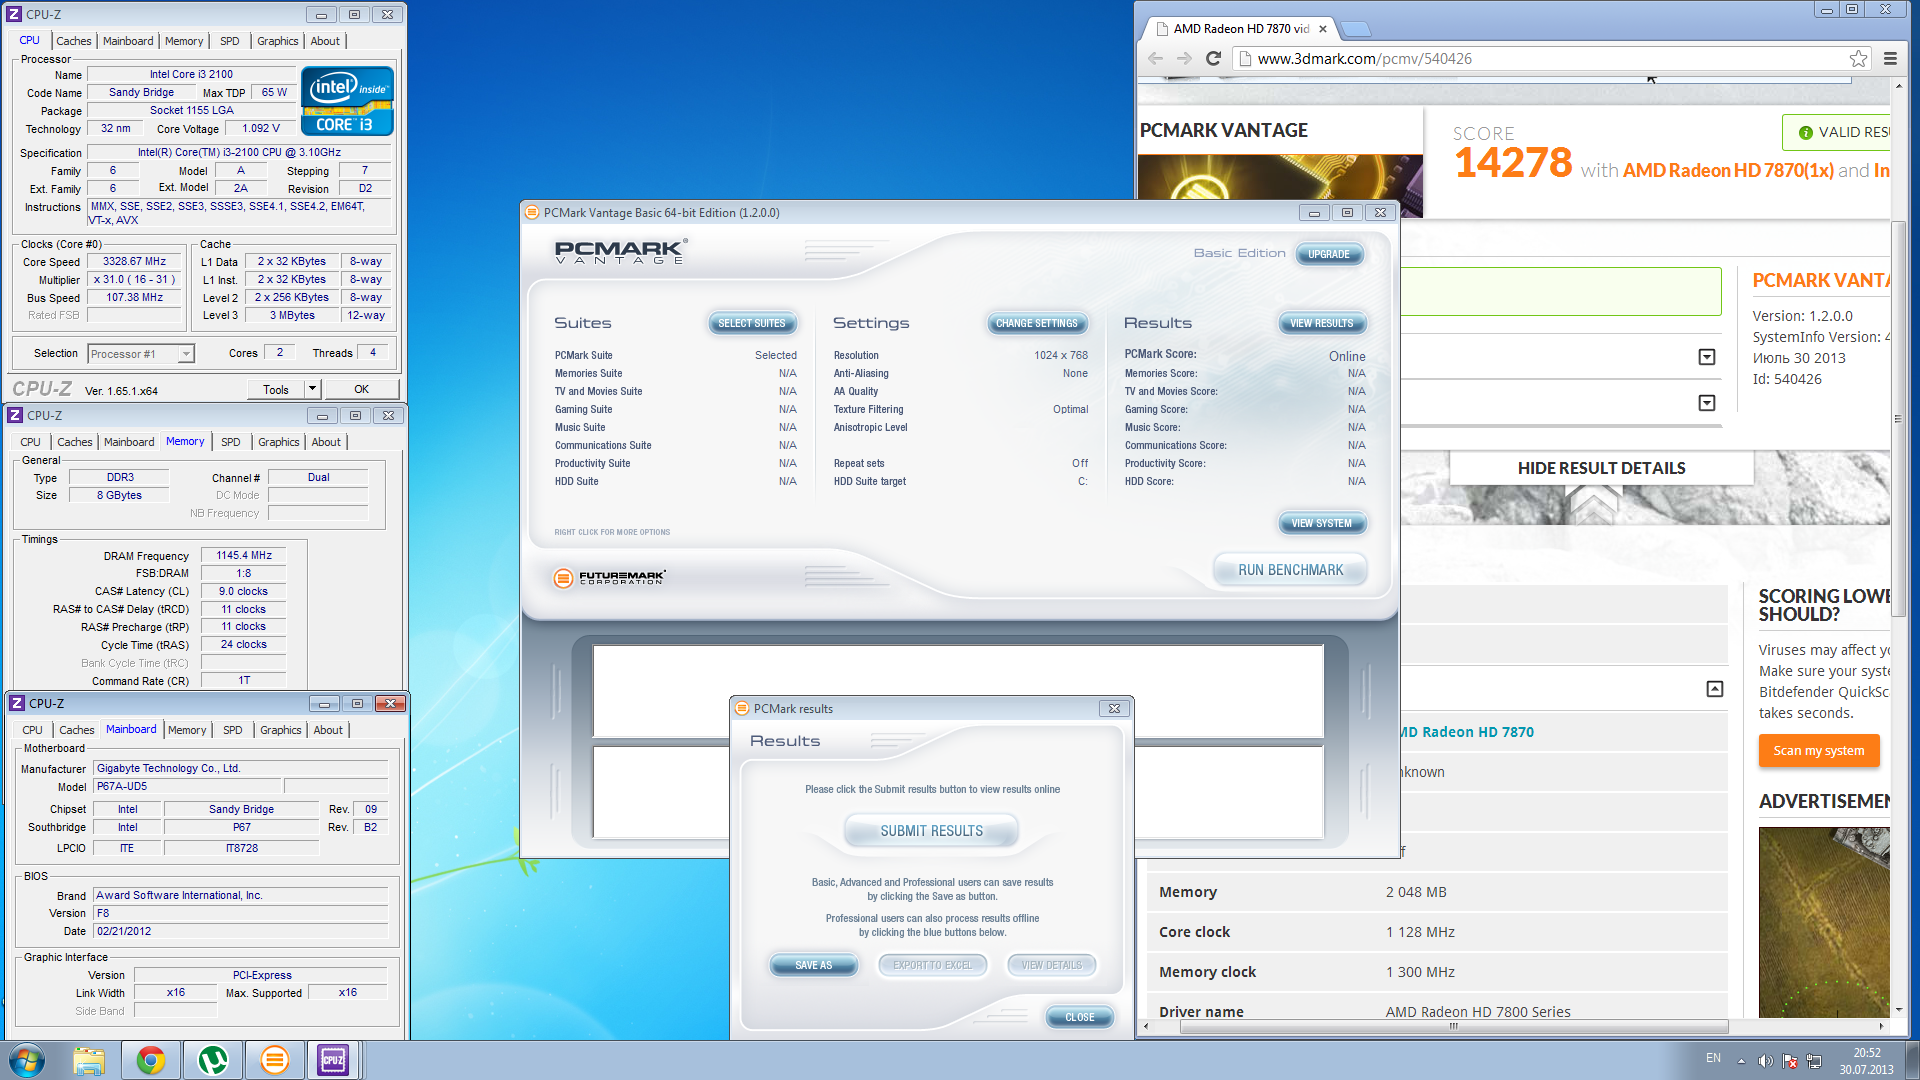Click Futuremark Corporation logo
The height and width of the screenshot is (1080, 1920).
point(610,578)
